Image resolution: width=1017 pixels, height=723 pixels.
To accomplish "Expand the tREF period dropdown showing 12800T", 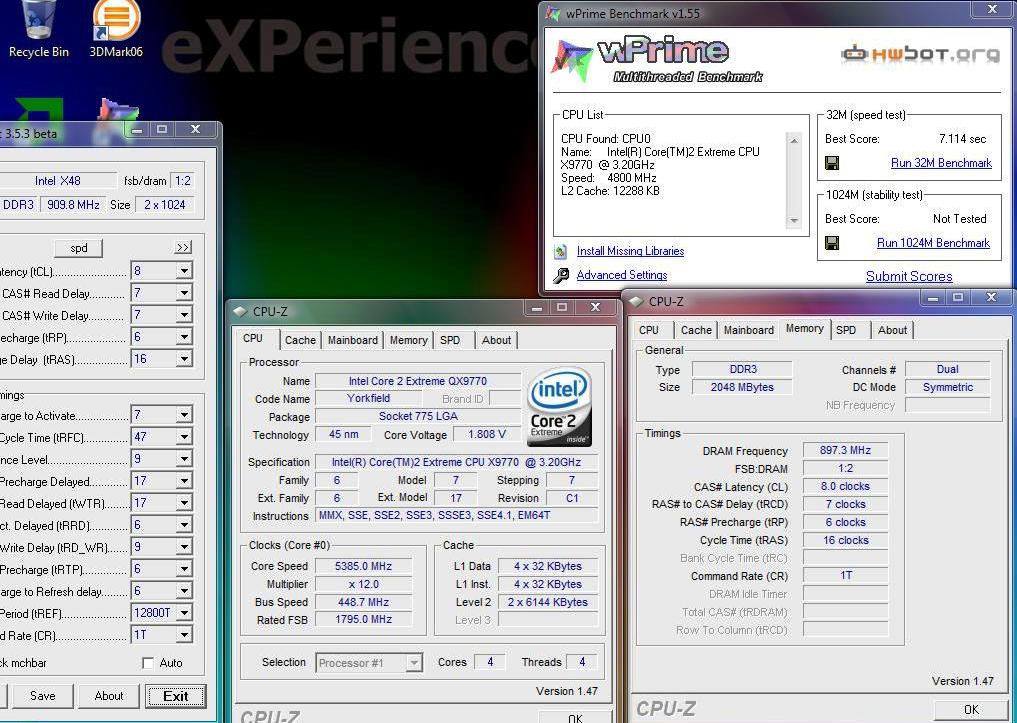I will click(x=184, y=613).
